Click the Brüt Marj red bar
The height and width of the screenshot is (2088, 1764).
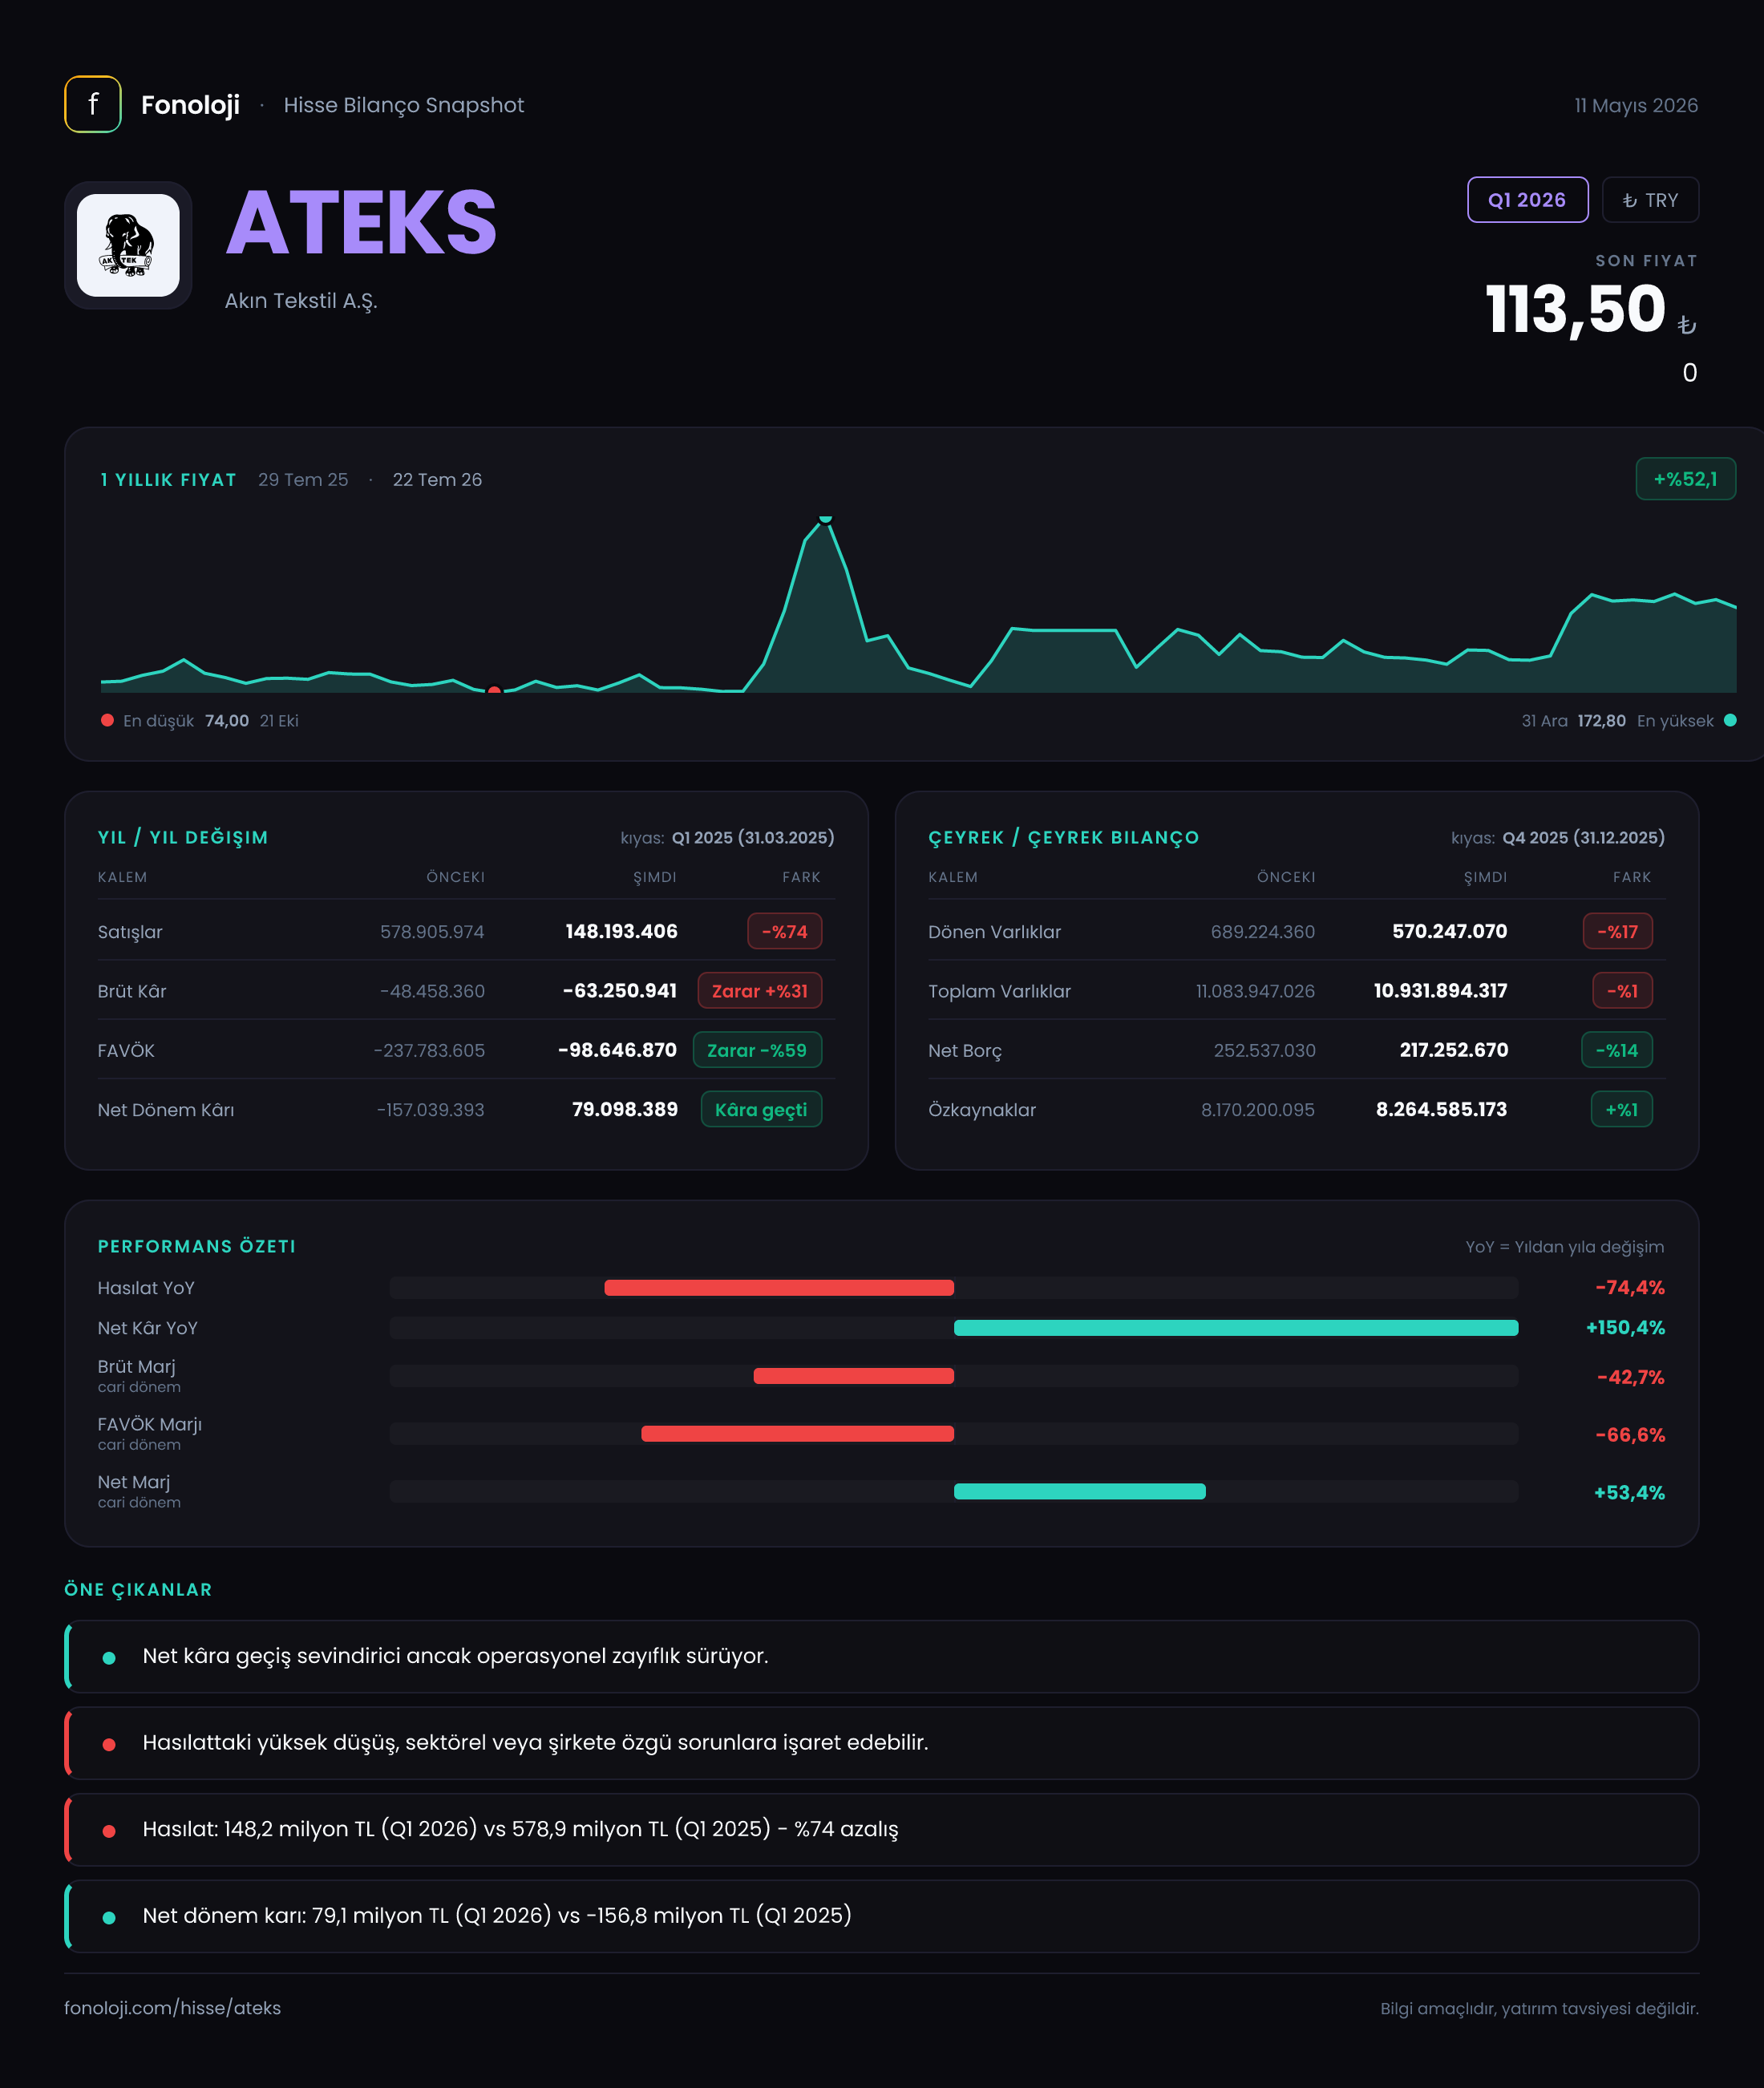tap(853, 1376)
